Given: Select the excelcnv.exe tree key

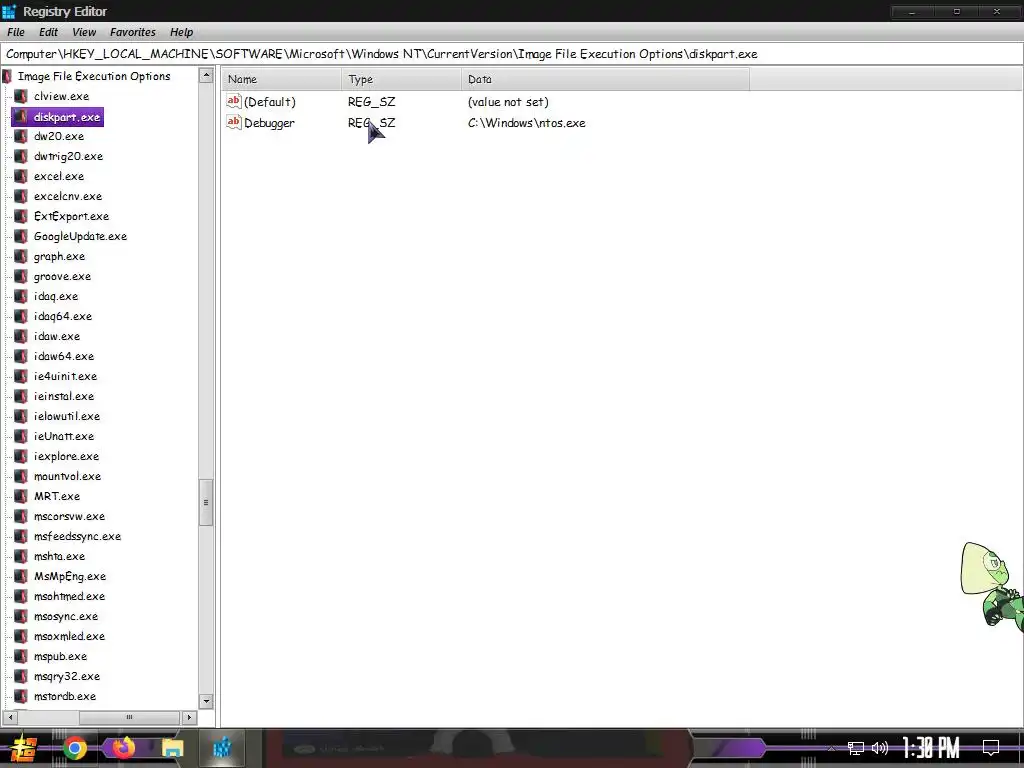Looking at the screenshot, I should pyautogui.click(x=68, y=196).
